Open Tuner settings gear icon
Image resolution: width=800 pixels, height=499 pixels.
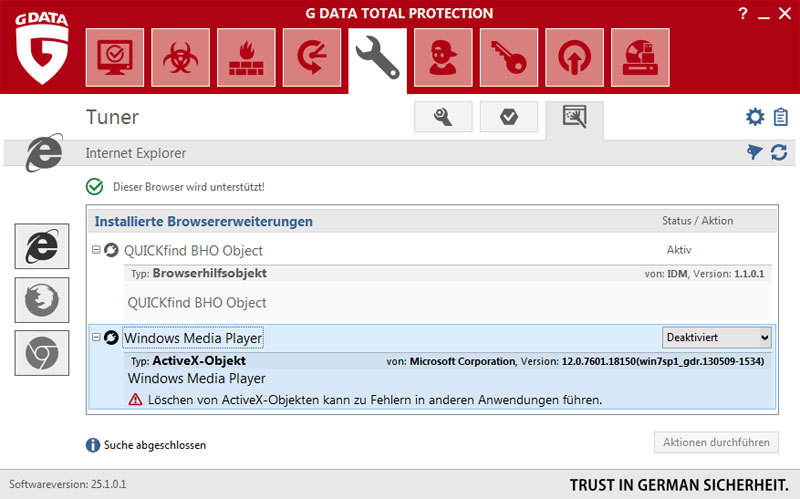point(755,117)
